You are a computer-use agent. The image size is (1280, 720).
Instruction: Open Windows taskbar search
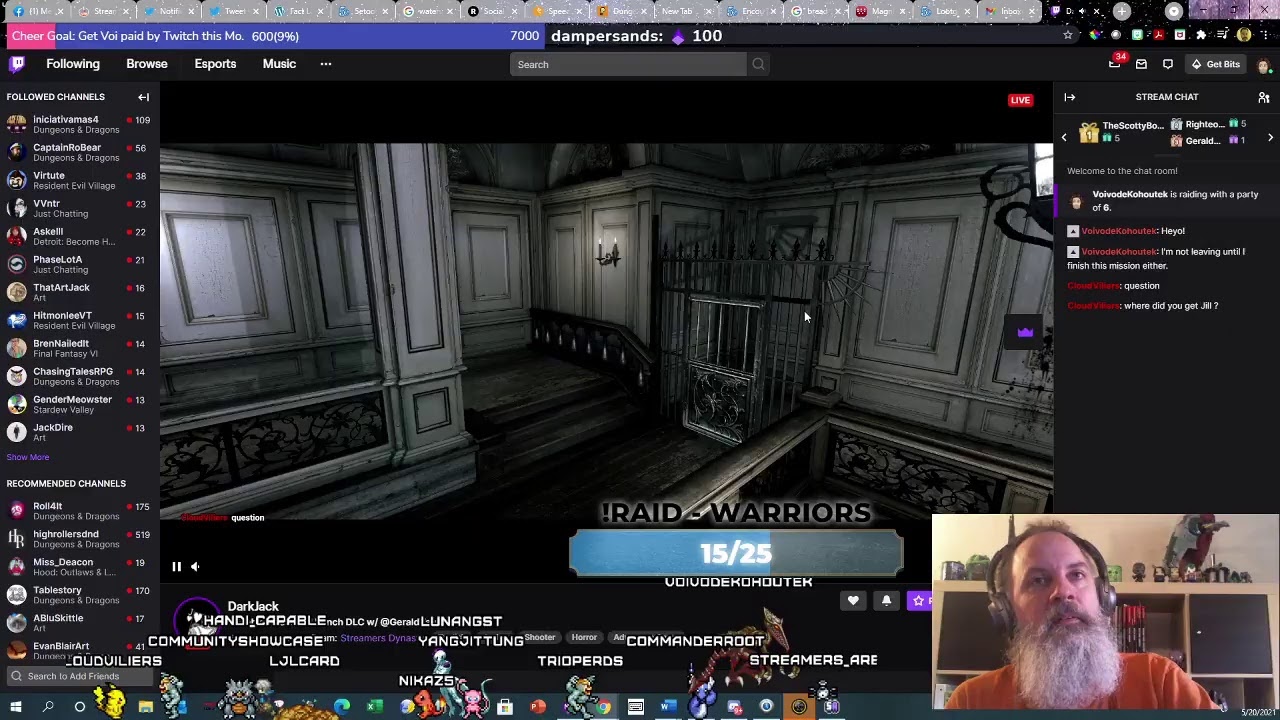pos(48,707)
